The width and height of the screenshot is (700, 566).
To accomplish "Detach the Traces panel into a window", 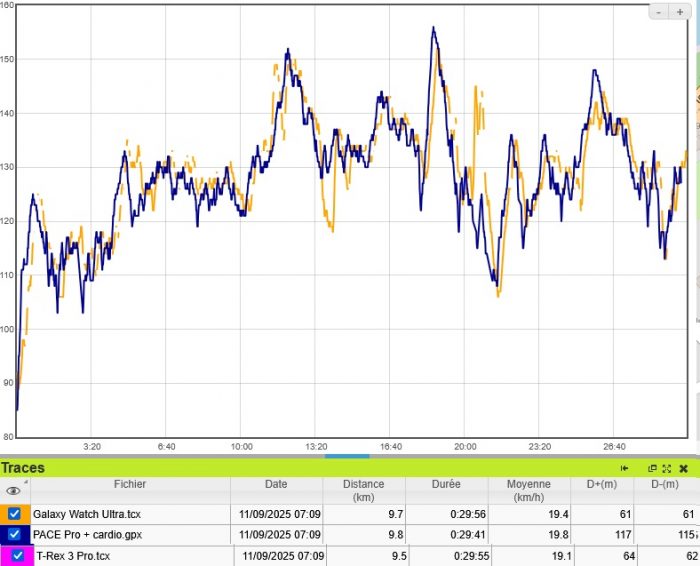I will (x=651, y=468).
